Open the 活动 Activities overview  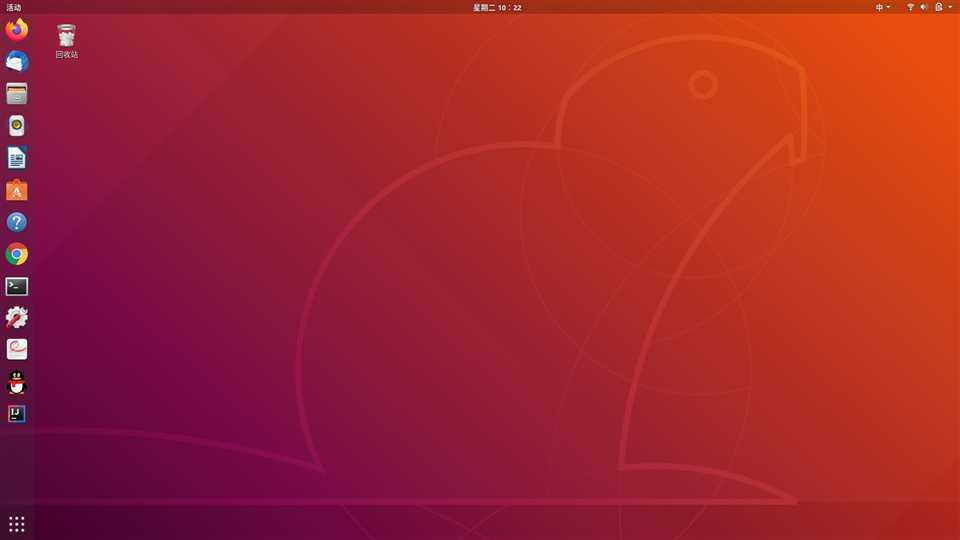tap(13, 7)
